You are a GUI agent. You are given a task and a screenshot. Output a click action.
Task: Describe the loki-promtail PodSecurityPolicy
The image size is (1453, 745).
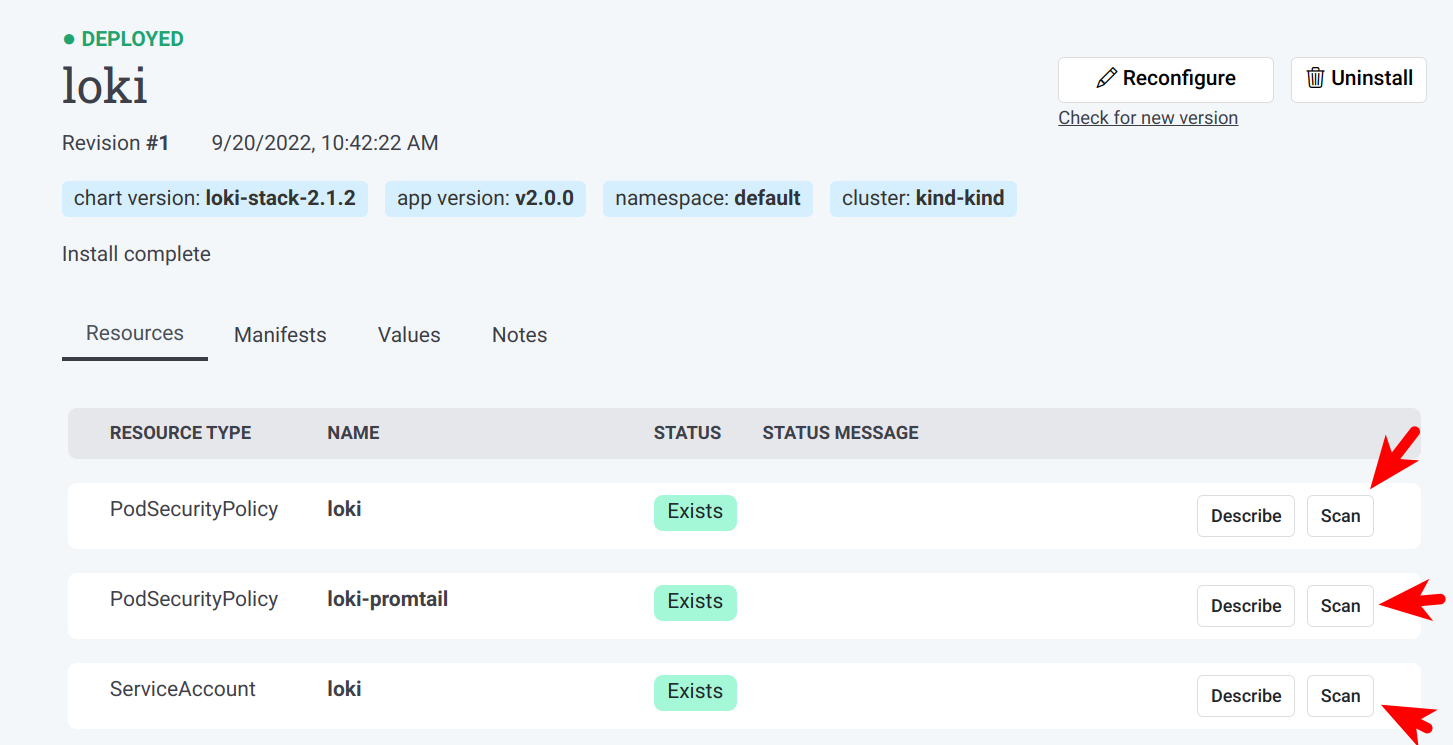click(x=1245, y=606)
